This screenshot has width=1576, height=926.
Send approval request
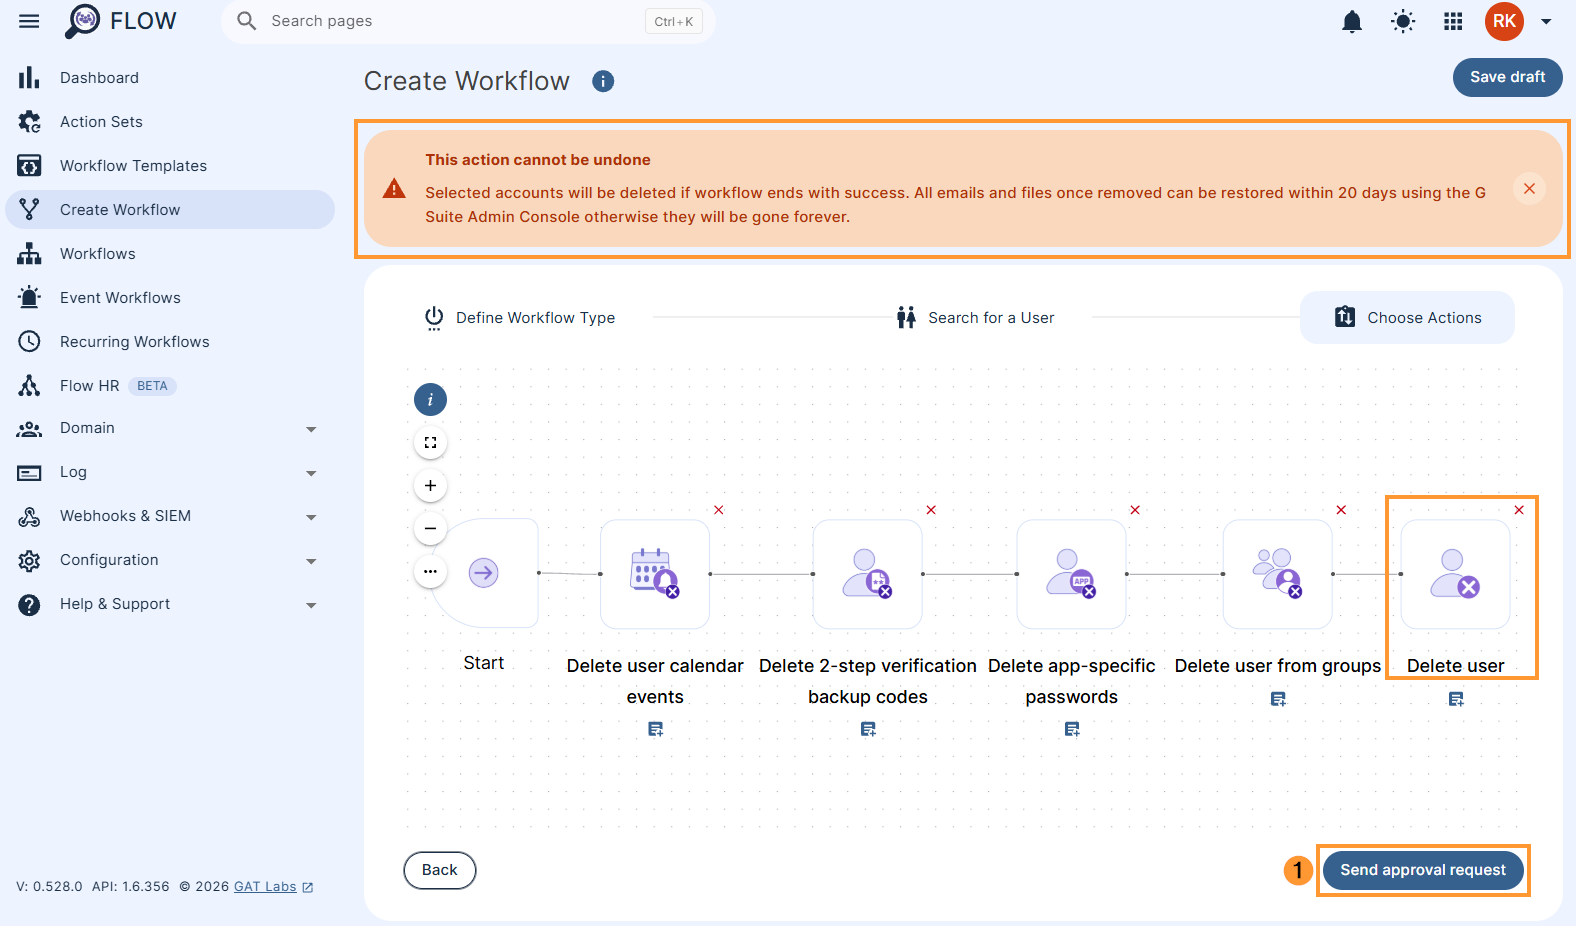1423,870
